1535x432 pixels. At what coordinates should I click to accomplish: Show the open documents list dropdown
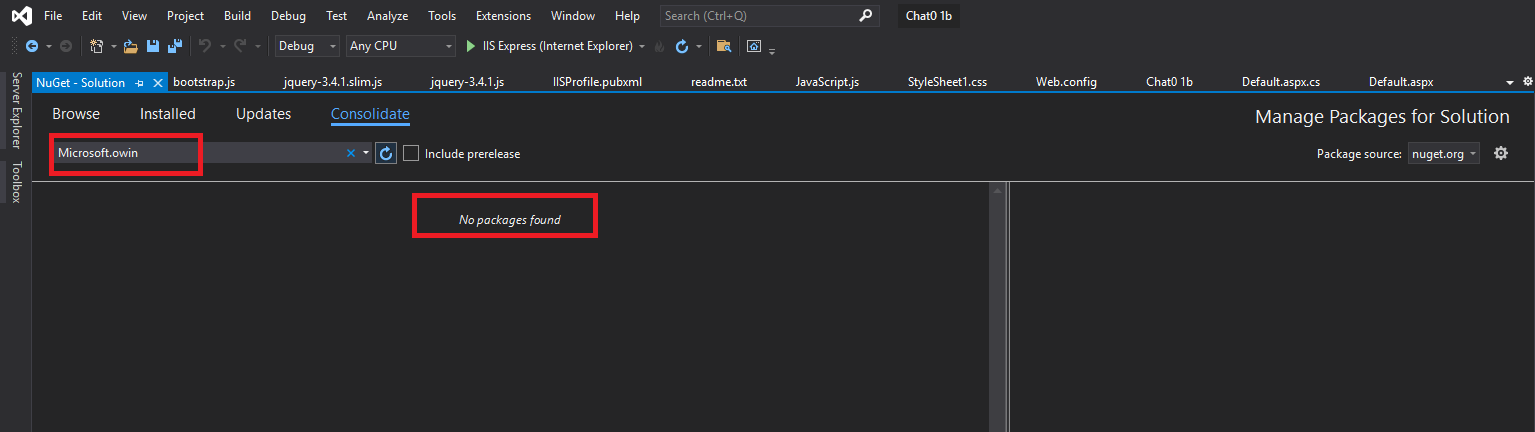coord(1510,82)
